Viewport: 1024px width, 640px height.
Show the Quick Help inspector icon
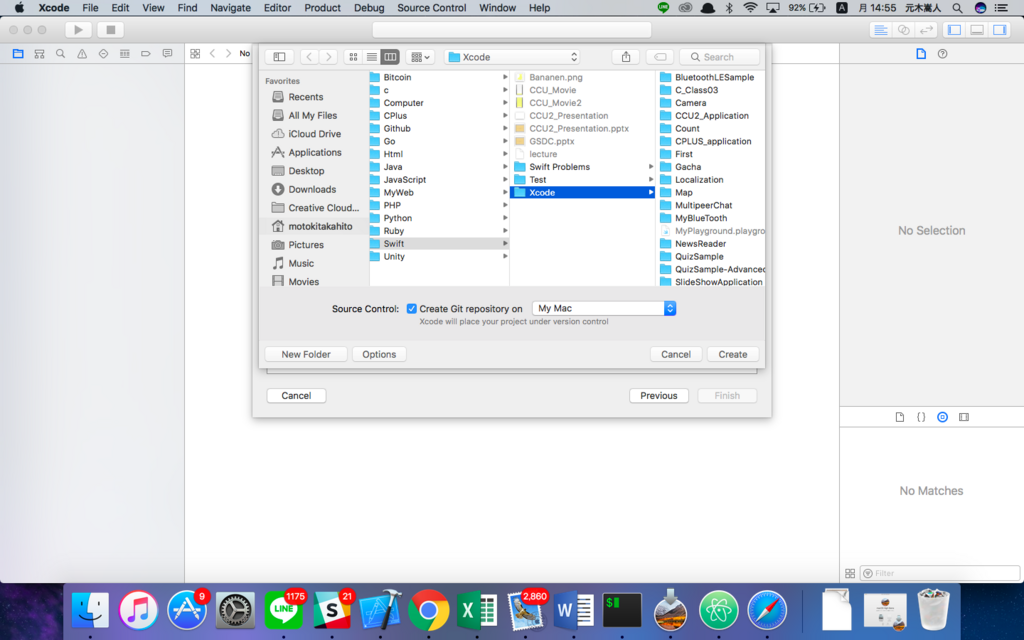point(942,54)
